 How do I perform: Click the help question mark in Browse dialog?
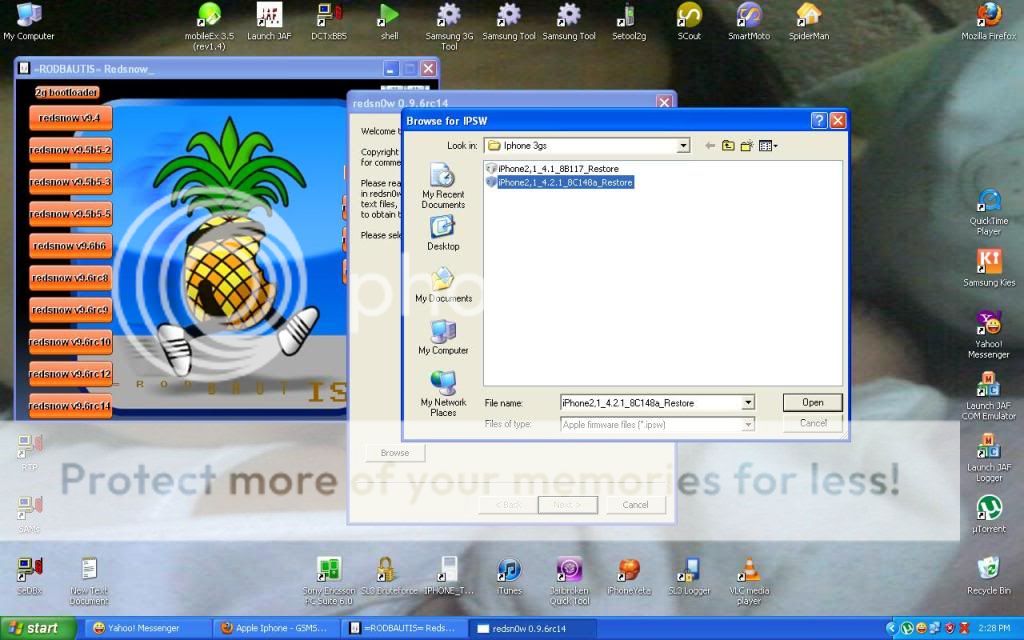(819, 120)
